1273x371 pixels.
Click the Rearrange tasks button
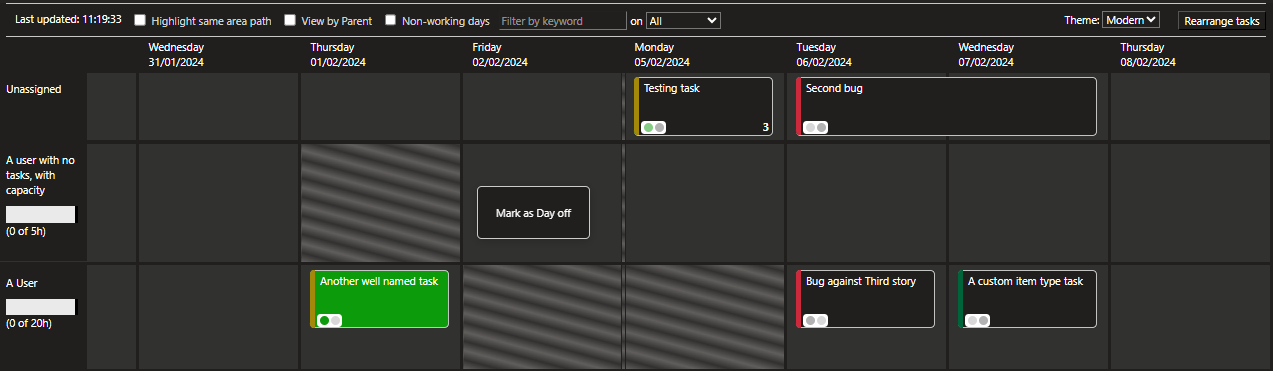(x=1221, y=20)
